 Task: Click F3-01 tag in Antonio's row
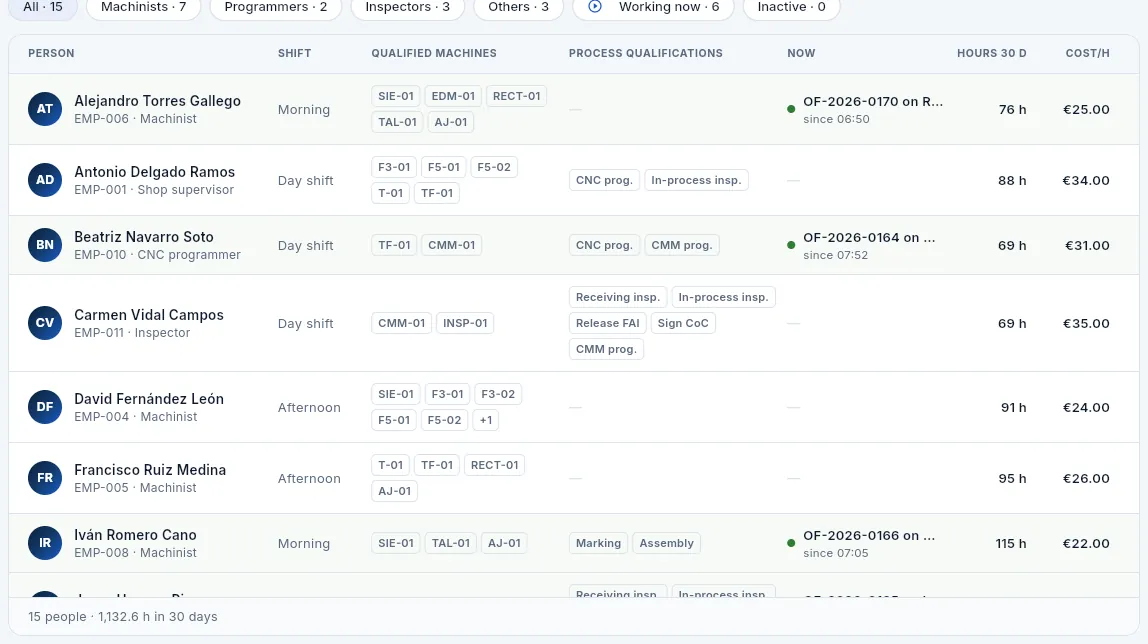pyautogui.click(x=394, y=167)
